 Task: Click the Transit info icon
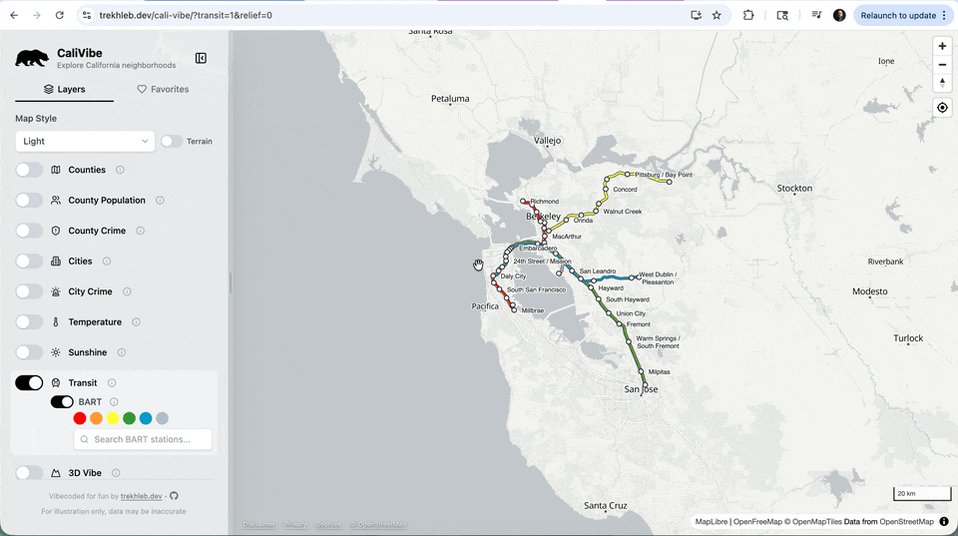pyautogui.click(x=111, y=383)
